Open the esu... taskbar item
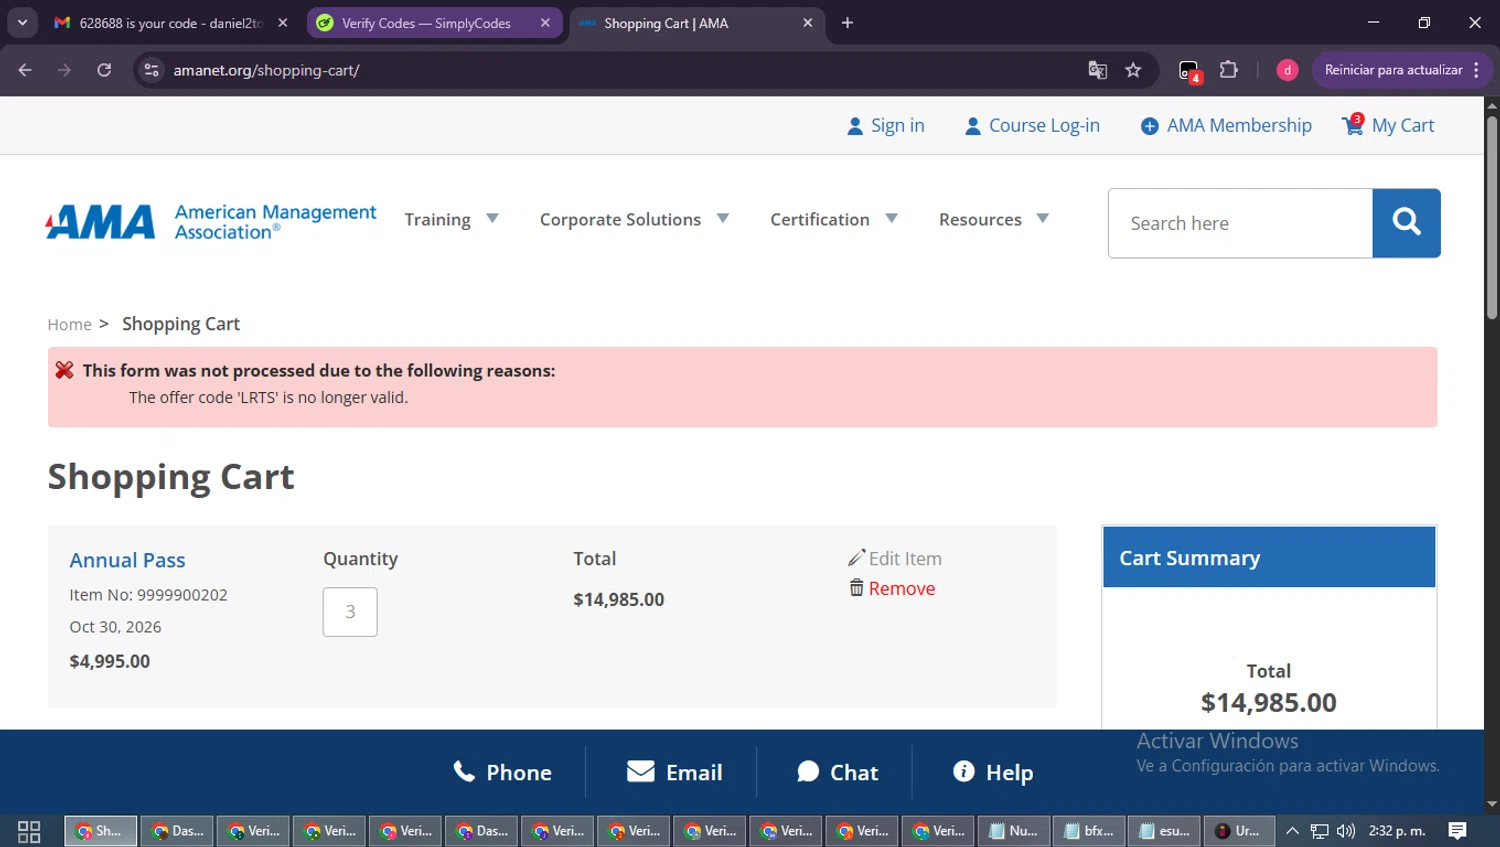The image size is (1500, 847). (x=1165, y=831)
